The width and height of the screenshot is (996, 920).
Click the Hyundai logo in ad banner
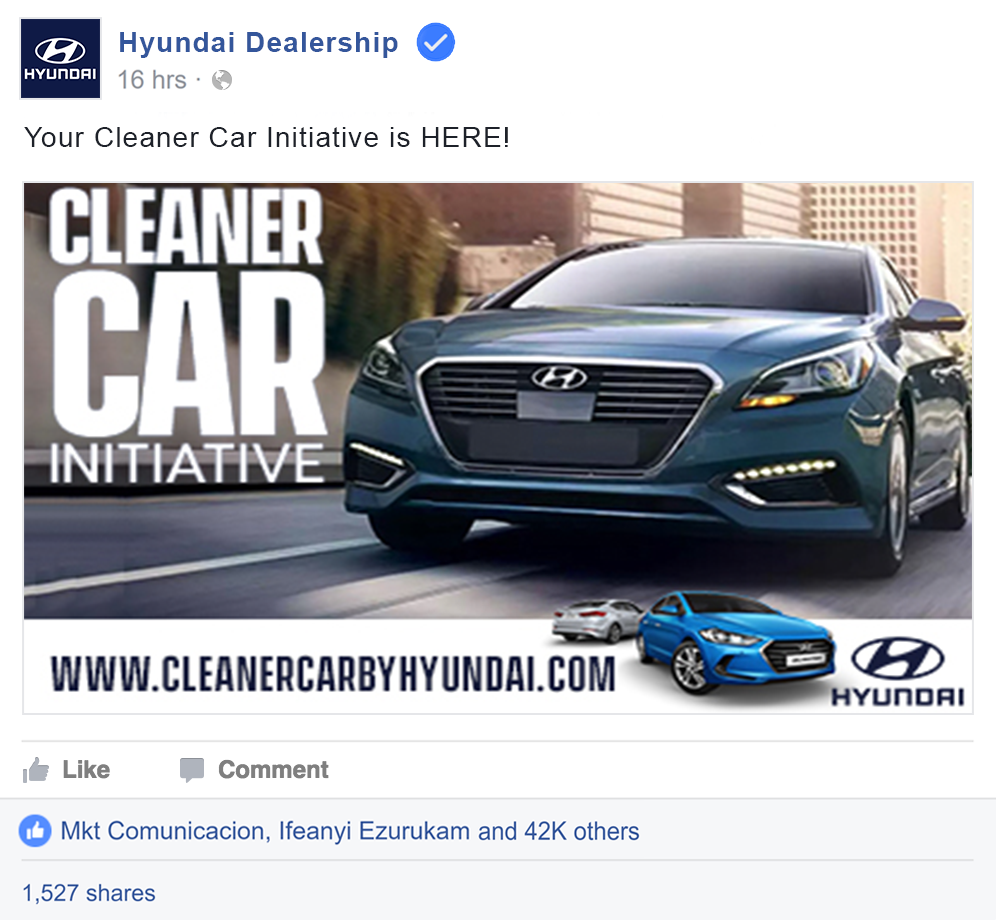898,672
